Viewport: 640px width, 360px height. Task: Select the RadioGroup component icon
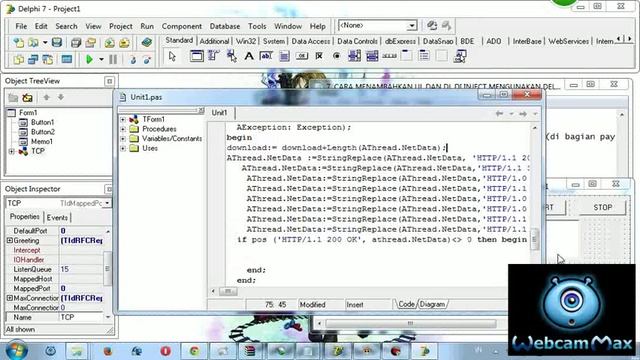pos(424,56)
